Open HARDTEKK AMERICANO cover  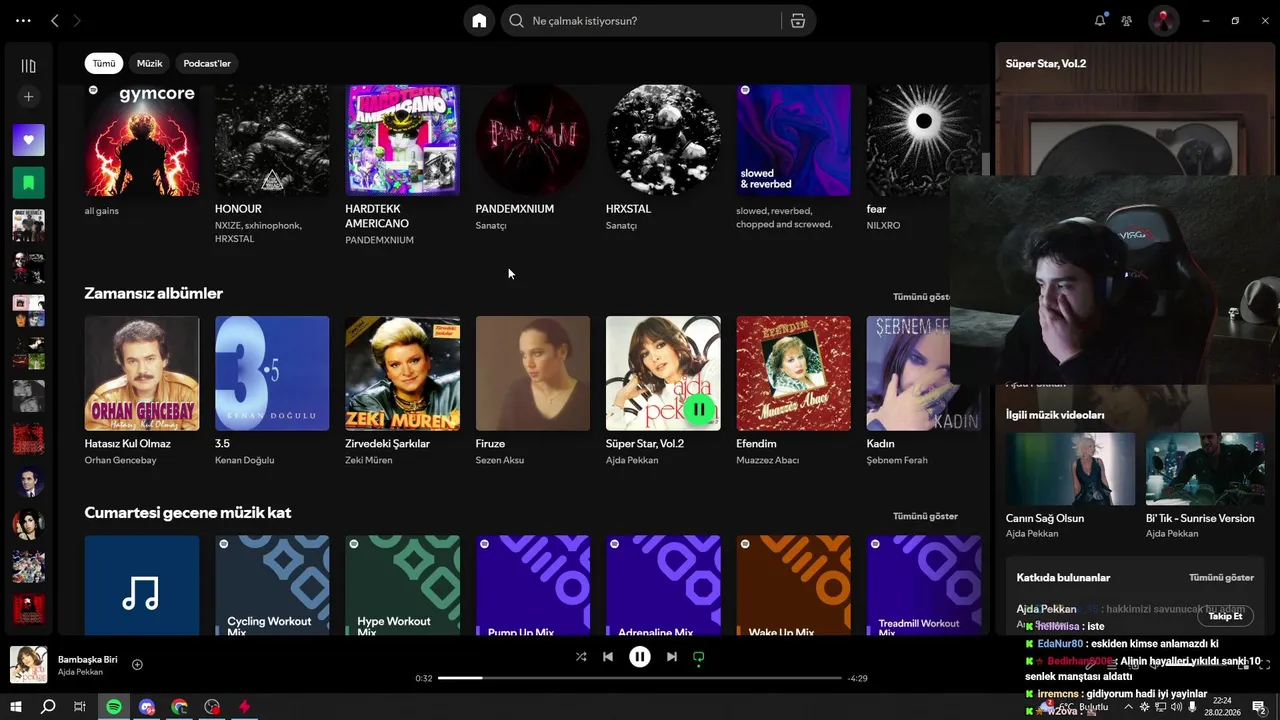tap(402, 140)
